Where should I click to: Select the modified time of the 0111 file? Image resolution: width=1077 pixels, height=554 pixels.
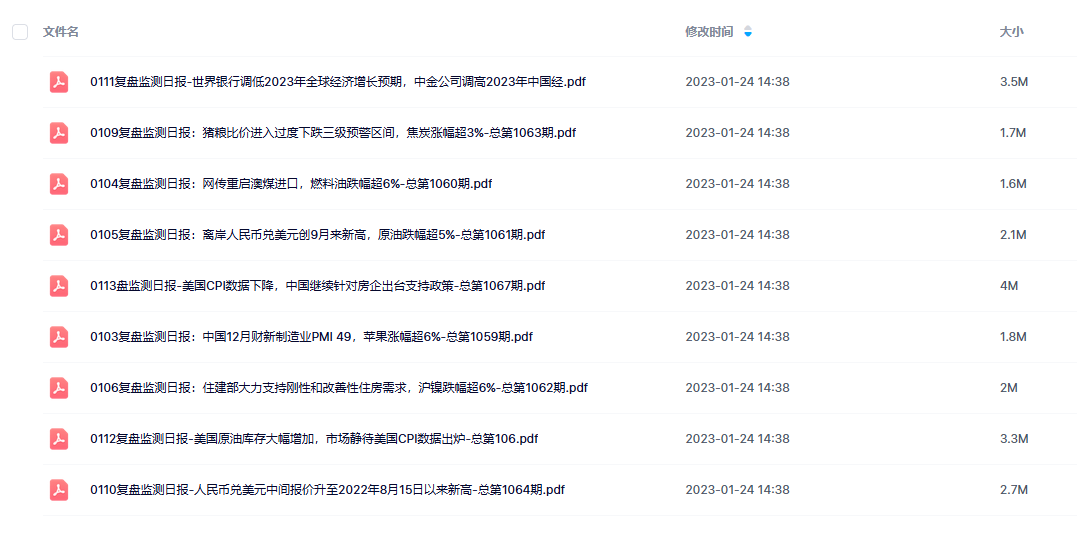click(x=737, y=82)
